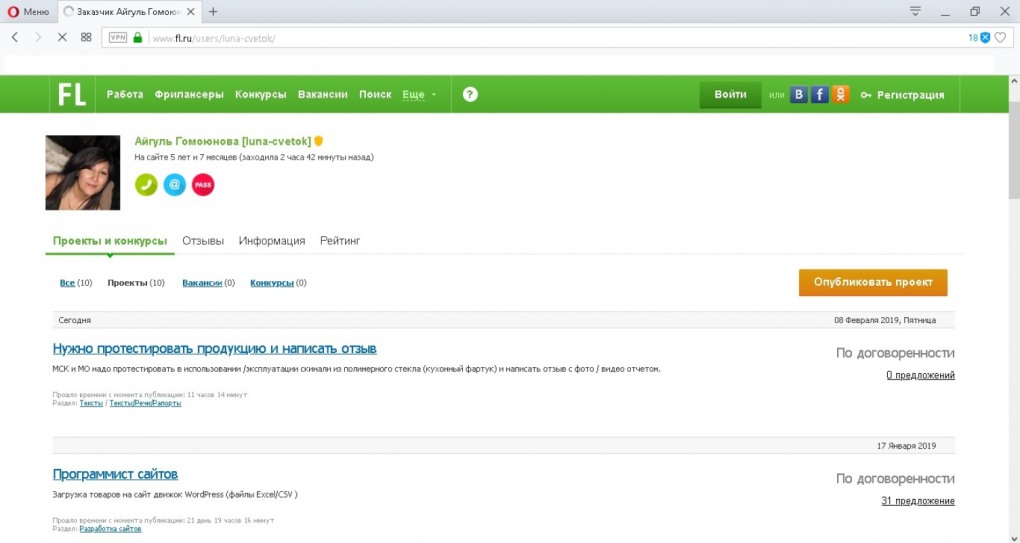Log in with Facebook icon

tap(819, 95)
